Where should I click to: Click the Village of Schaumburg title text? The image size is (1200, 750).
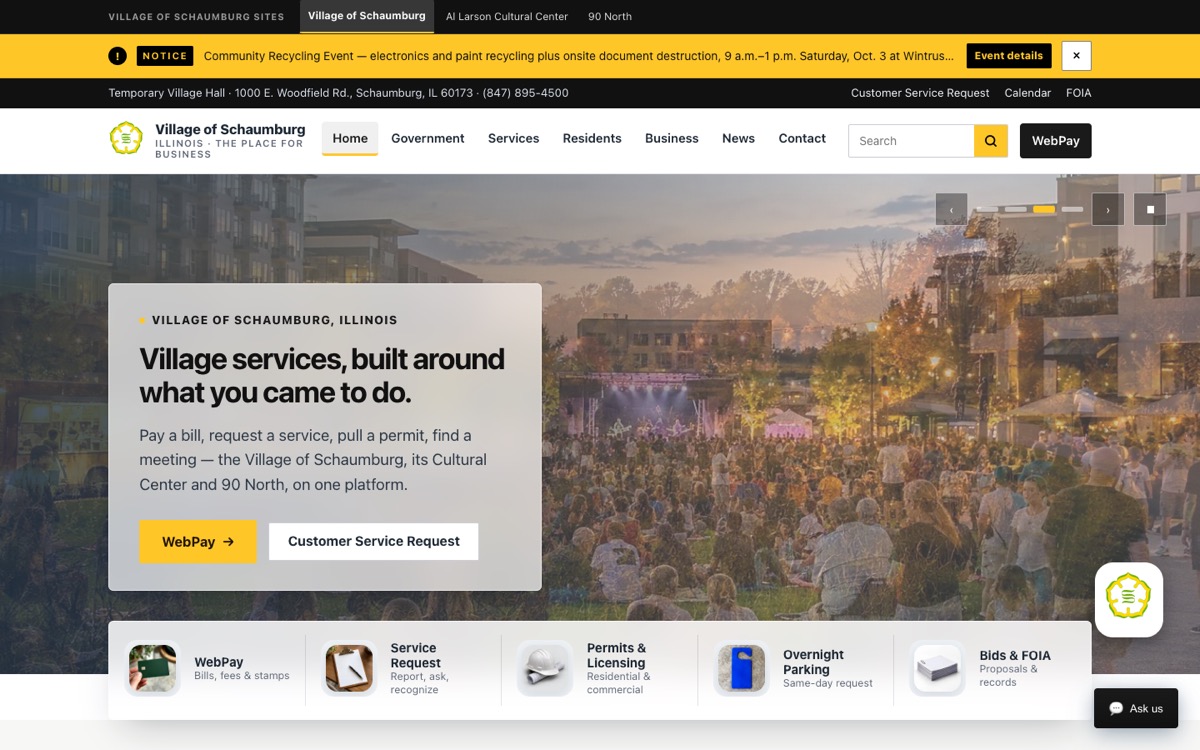click(230, 129)
